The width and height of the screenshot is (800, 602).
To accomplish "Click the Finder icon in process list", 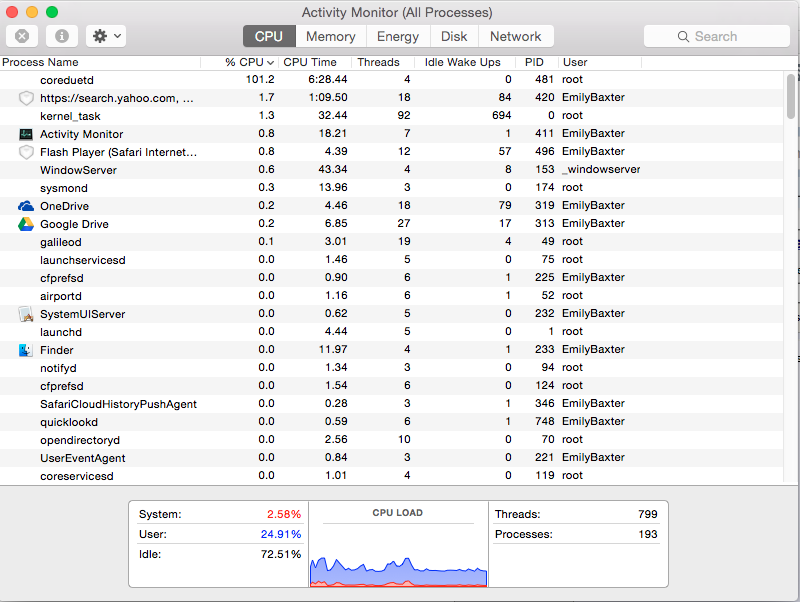I will pos(26,350).
